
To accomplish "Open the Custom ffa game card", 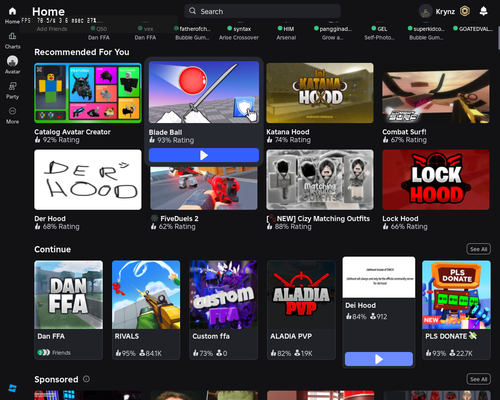I will coord(223,310).
